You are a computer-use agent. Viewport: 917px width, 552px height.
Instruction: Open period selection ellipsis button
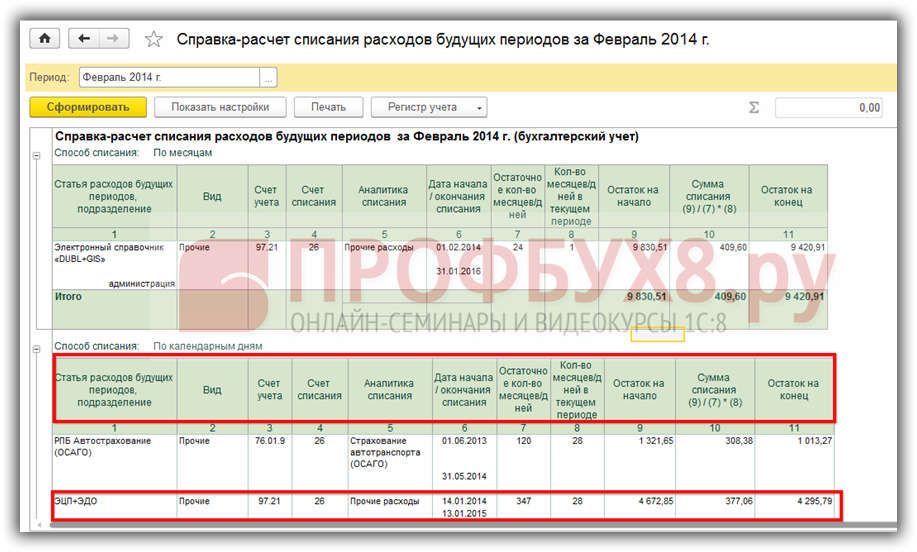pyautogui.click(x=268, y=77)
